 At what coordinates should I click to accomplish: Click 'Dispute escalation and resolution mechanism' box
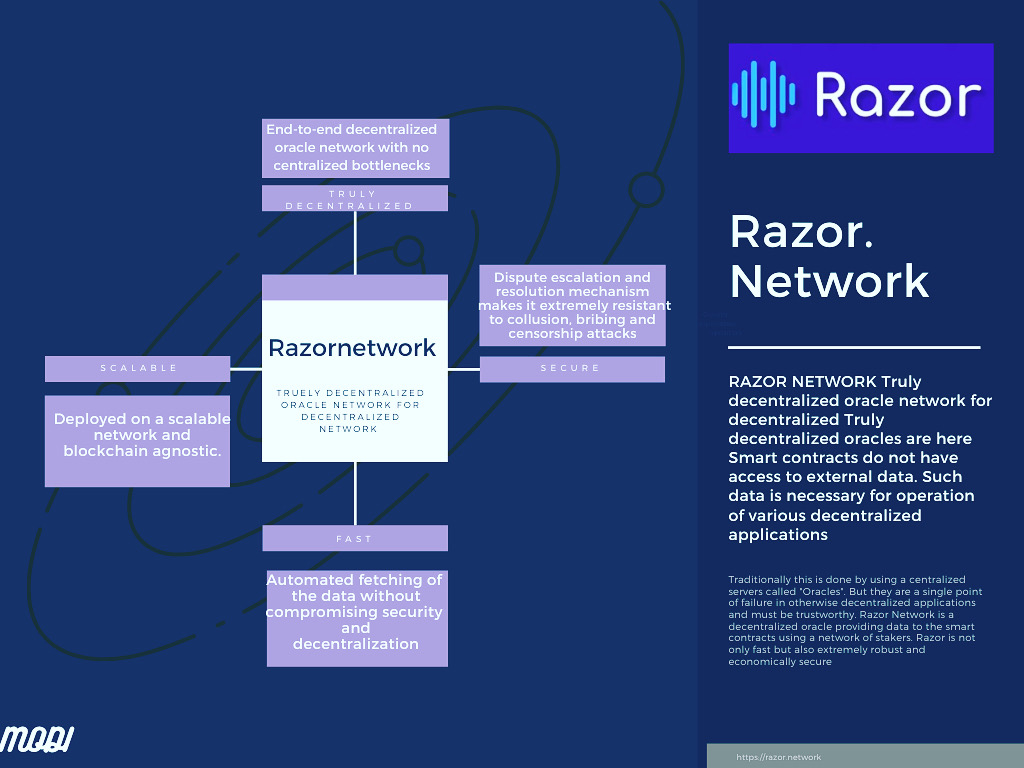(x=572, y=306)
